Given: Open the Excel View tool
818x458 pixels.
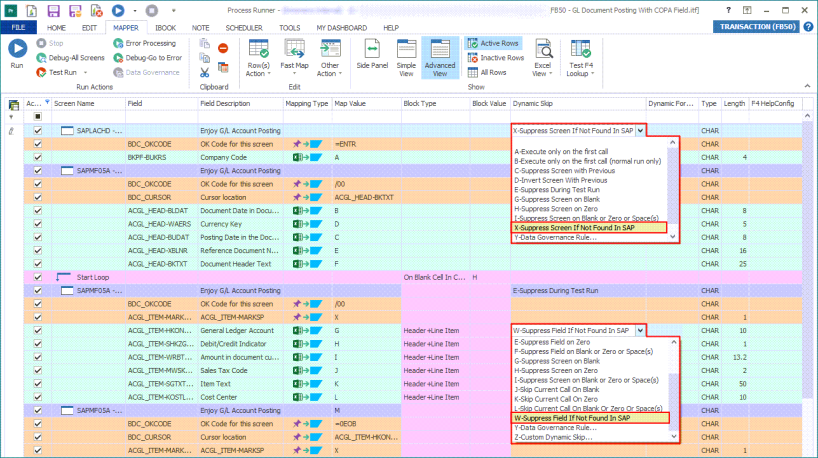Looking at the screenshot, I should tap(543, 57).
